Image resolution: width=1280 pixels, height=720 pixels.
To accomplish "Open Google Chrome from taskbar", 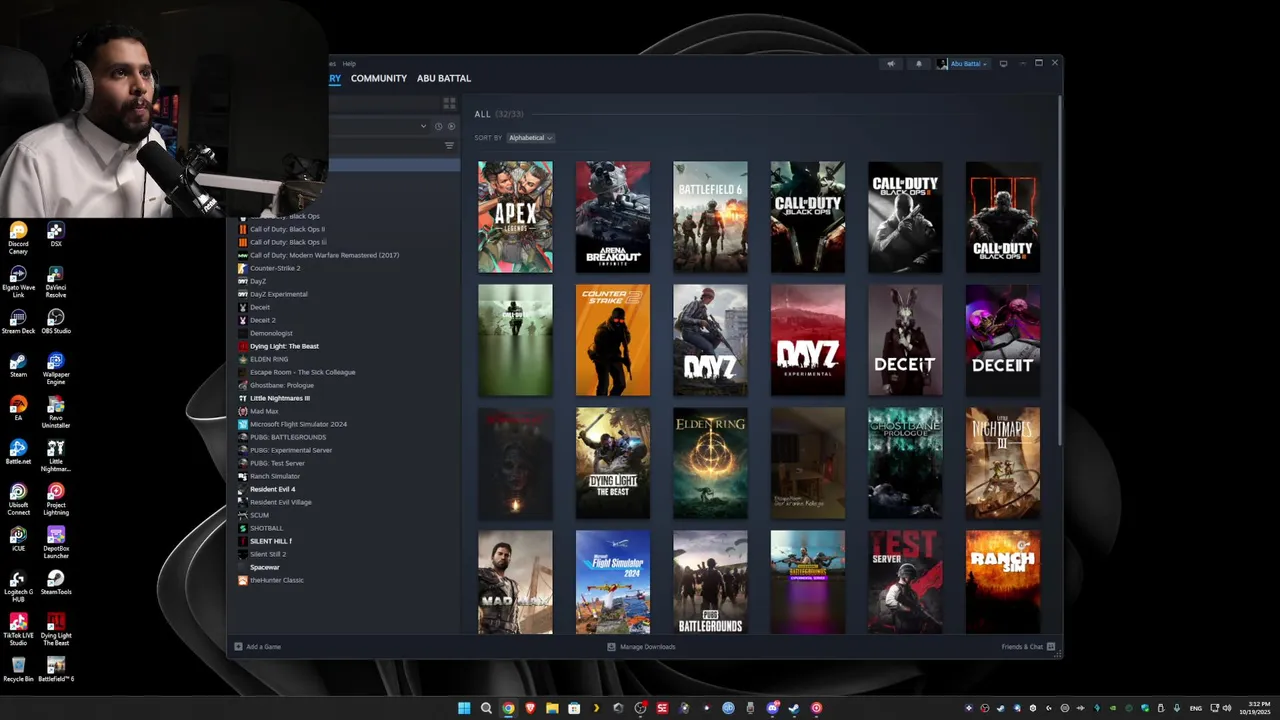I will pyautogui.click(x=508, y=708).
